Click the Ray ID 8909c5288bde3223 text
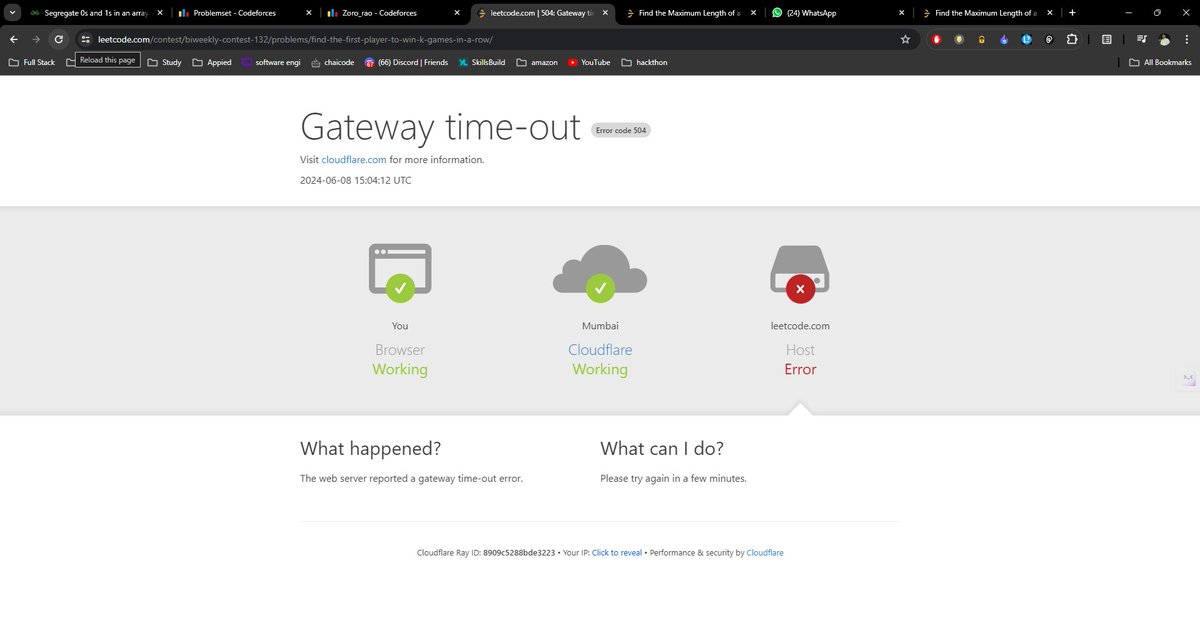The width and height of the screenshot is (1200, 643). click(519, 552)
